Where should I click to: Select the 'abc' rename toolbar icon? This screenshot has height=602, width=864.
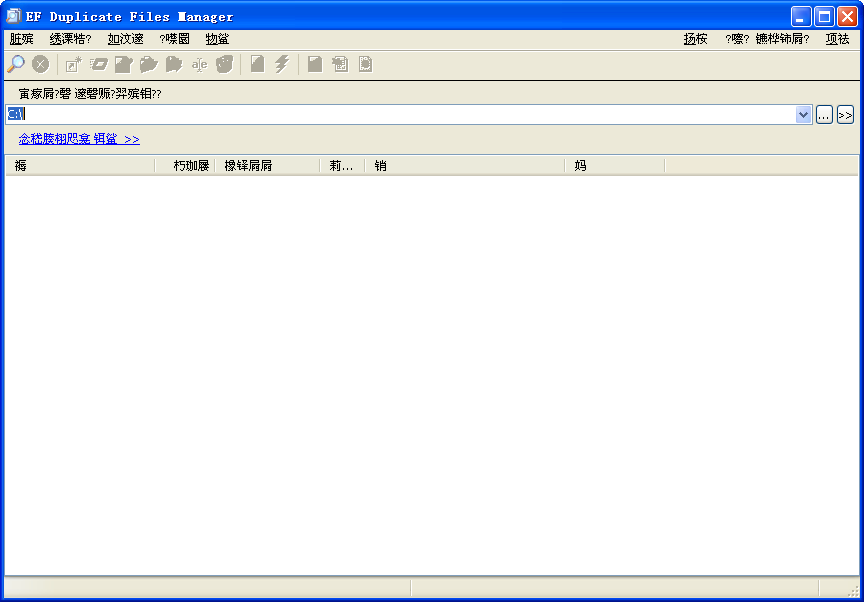pyautogui.click(x=199, y=64)
